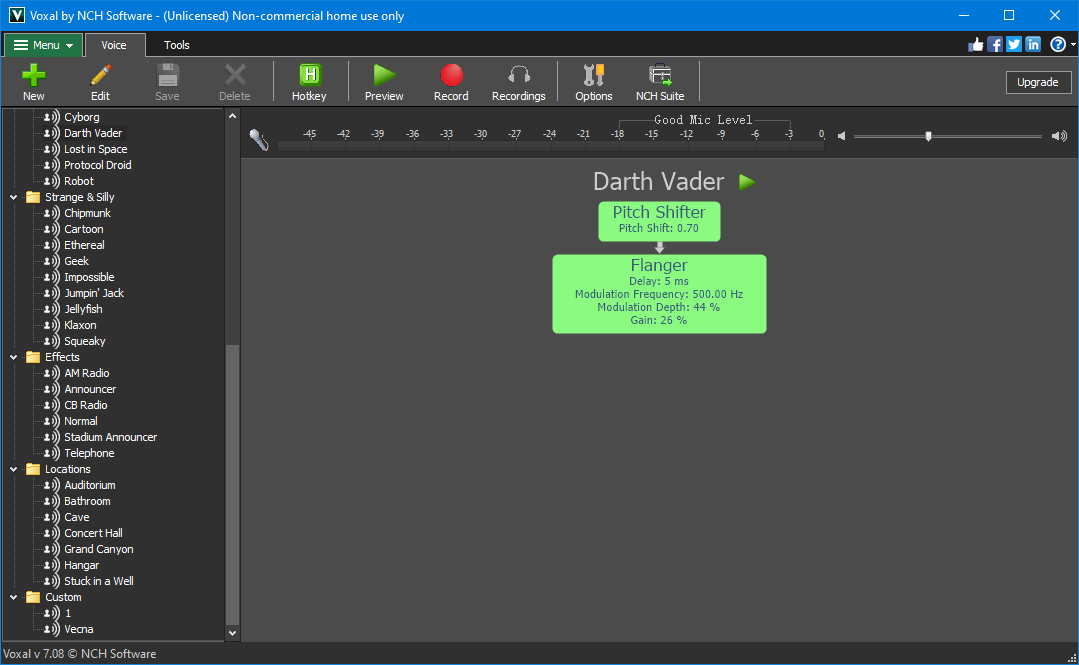Open the Options tools icon

pos(594,74)
